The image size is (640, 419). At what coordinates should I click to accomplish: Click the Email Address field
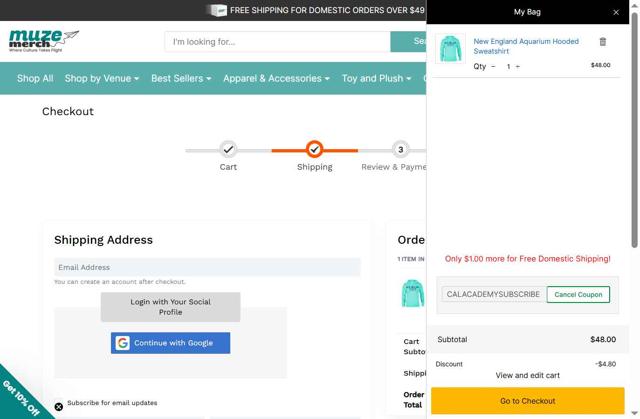tap(207, 267)
